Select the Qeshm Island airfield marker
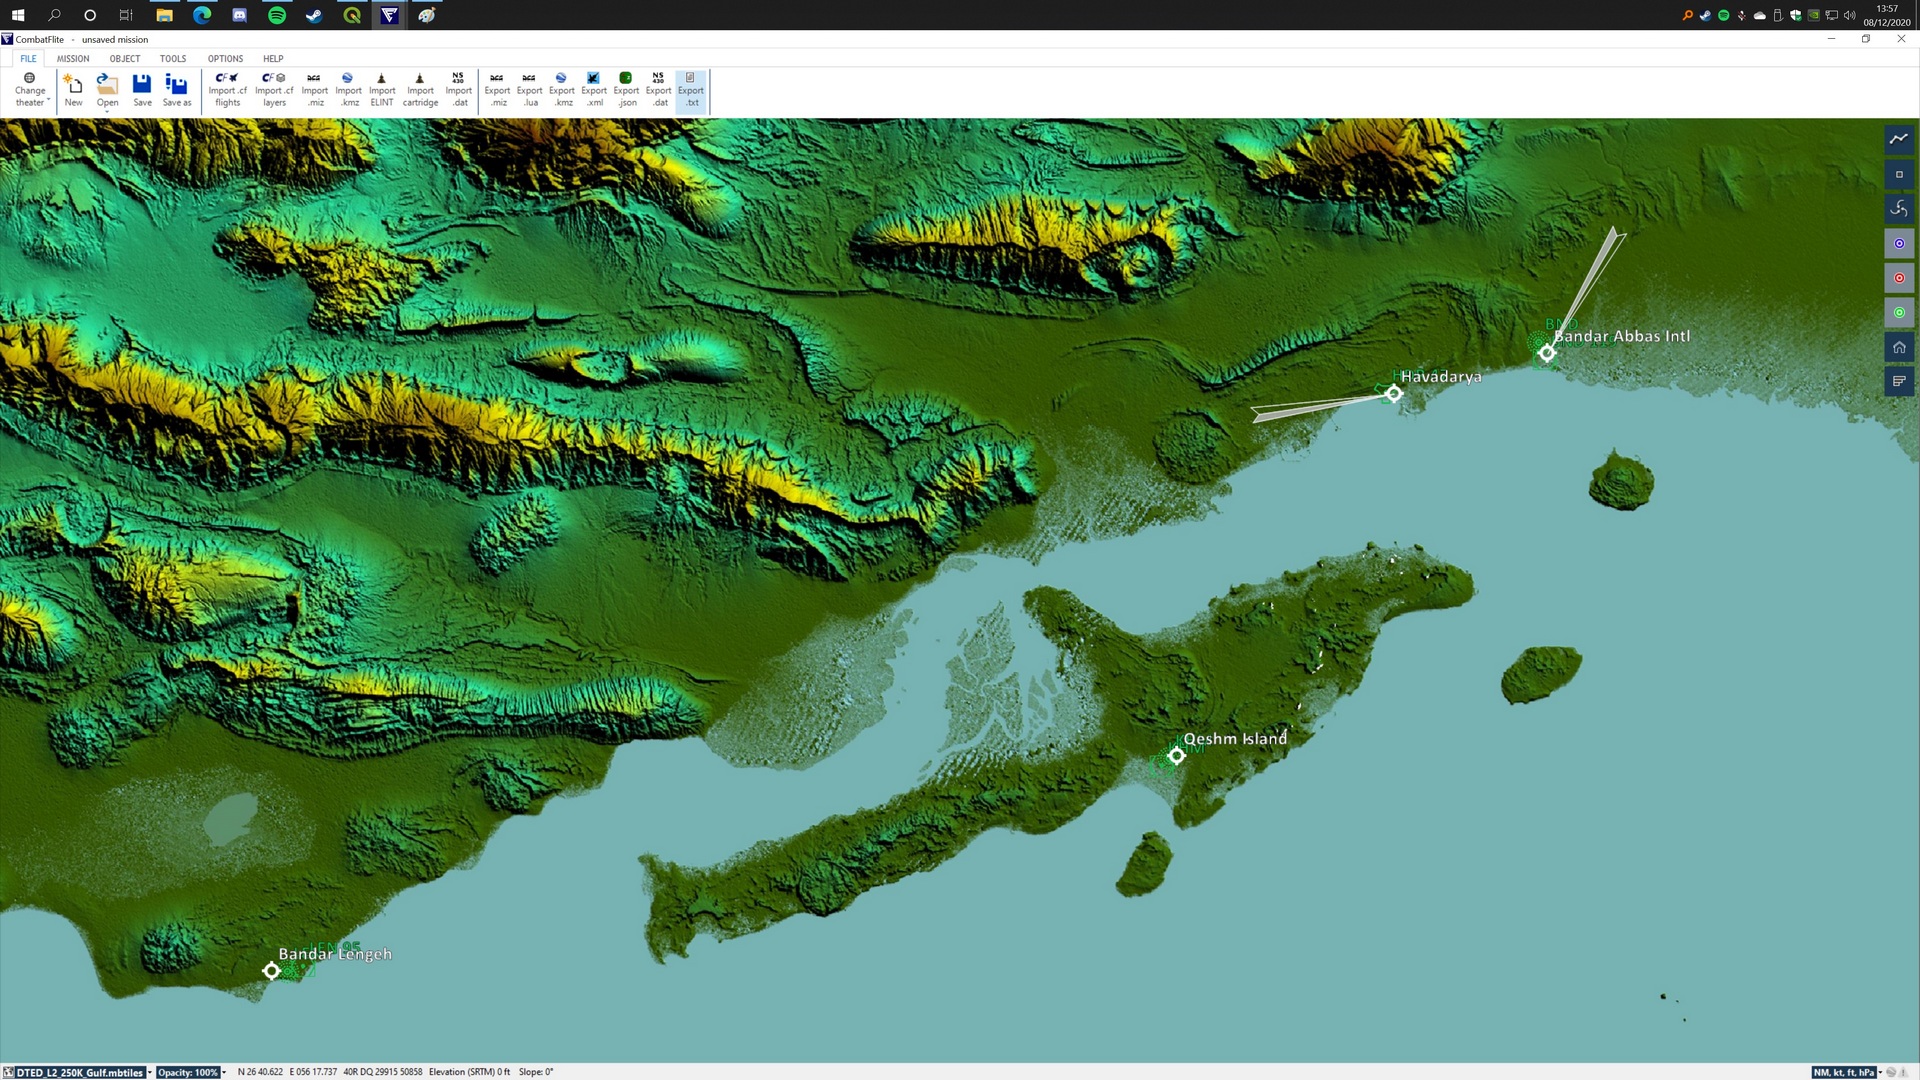 tap(1177, 756)
